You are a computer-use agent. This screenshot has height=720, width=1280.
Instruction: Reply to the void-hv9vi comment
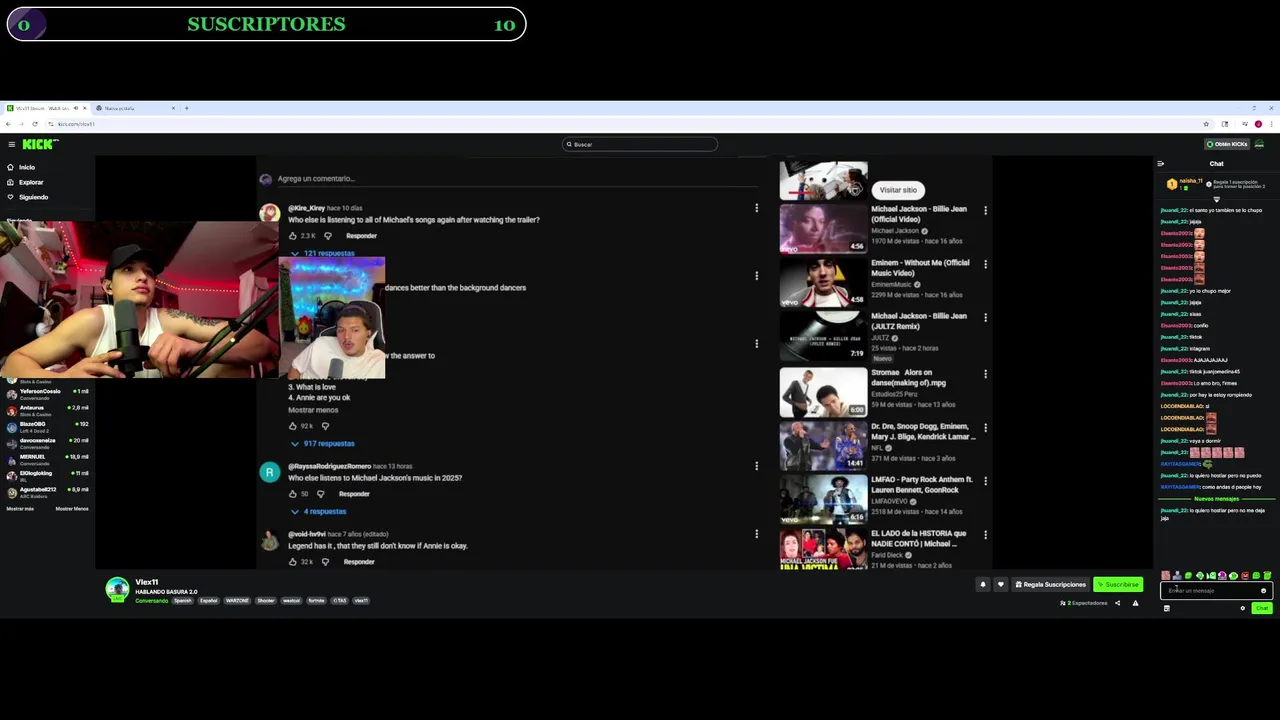point(359,562)
